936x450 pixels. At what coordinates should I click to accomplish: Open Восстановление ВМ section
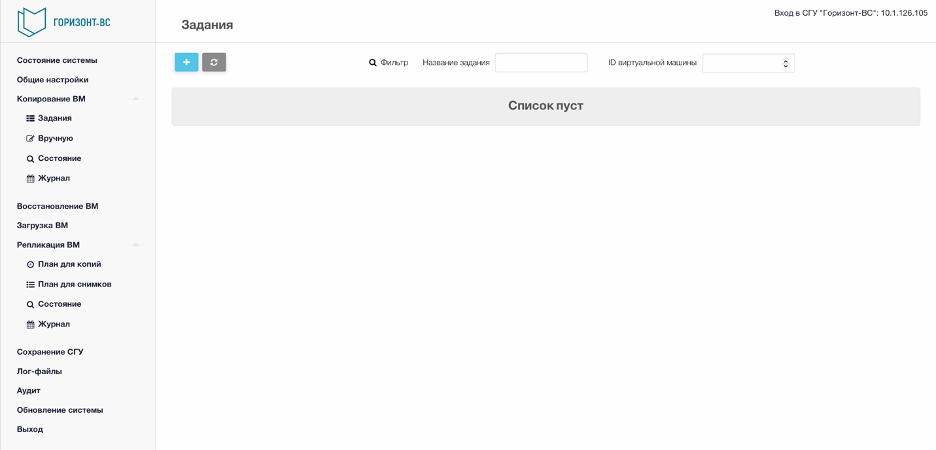point(57,206)
